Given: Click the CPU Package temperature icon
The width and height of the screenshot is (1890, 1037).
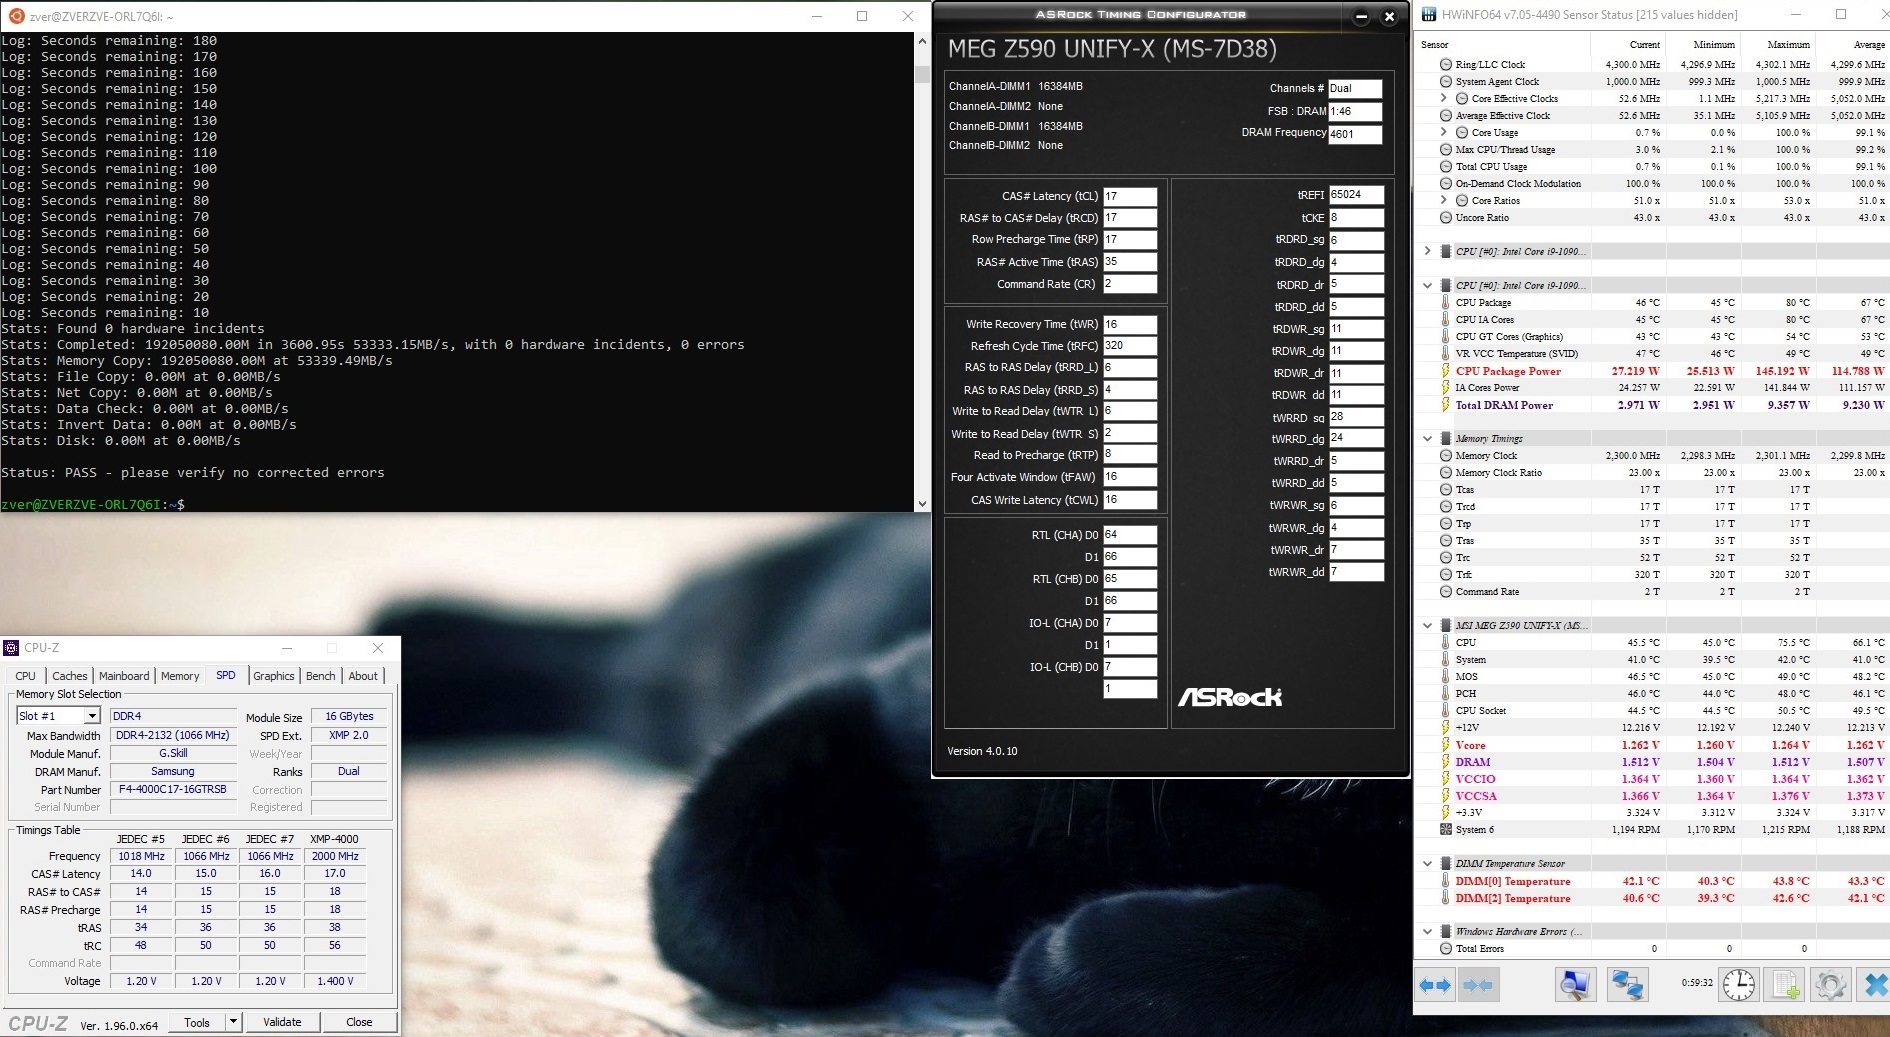Looking at the screenshot, I should pos(1446,303).
